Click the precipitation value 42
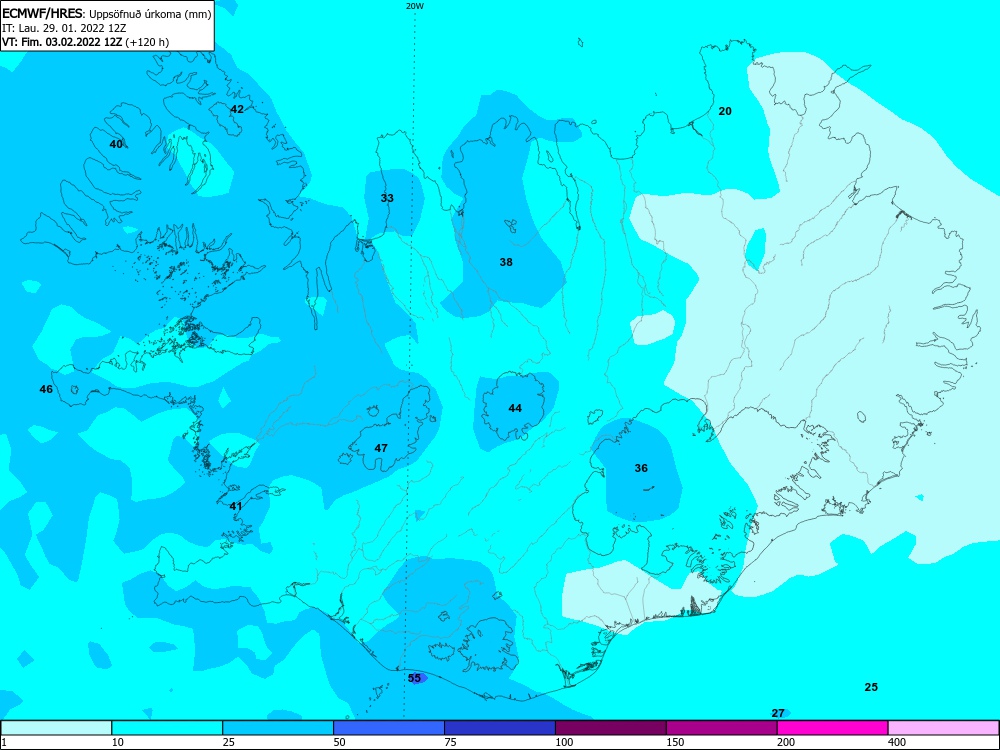 (237, 109)
